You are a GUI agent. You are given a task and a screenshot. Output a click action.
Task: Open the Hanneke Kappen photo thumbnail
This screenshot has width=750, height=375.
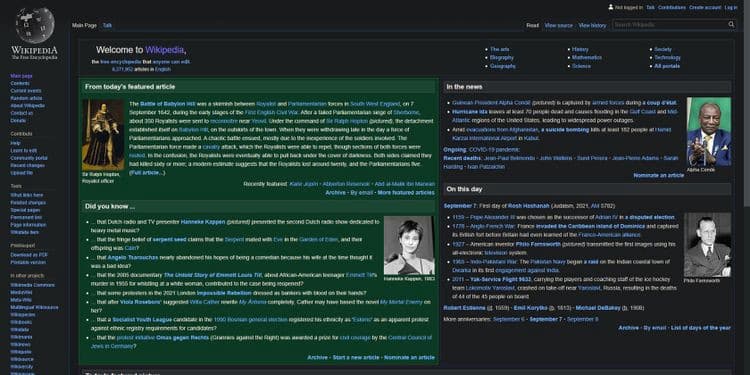[409, 245]
